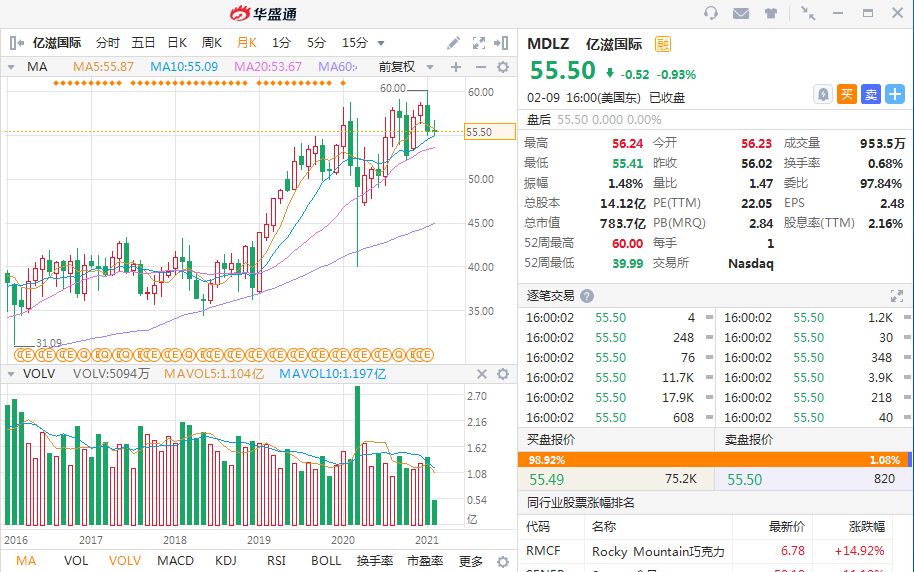Image resolution: width=914 pixels, height=572 pixels.
Task: Expand chart to fullscreen
Action: coord(479,43)
